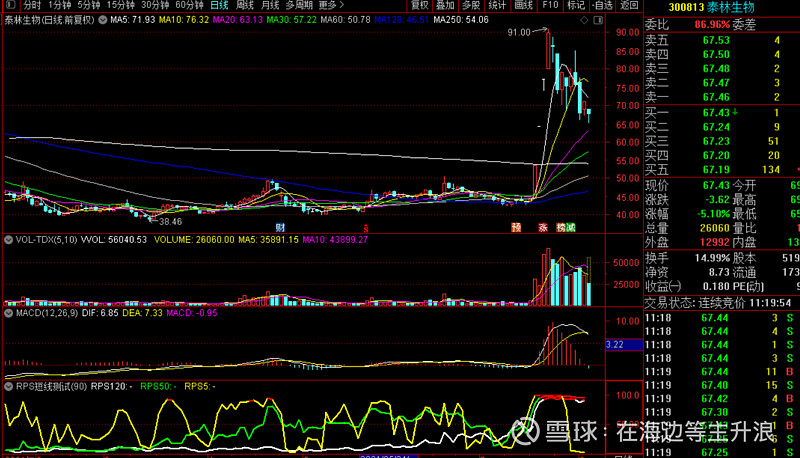Open the 画线 drawing tools
The height and width of the screenshot is (458, 800).
523,5
